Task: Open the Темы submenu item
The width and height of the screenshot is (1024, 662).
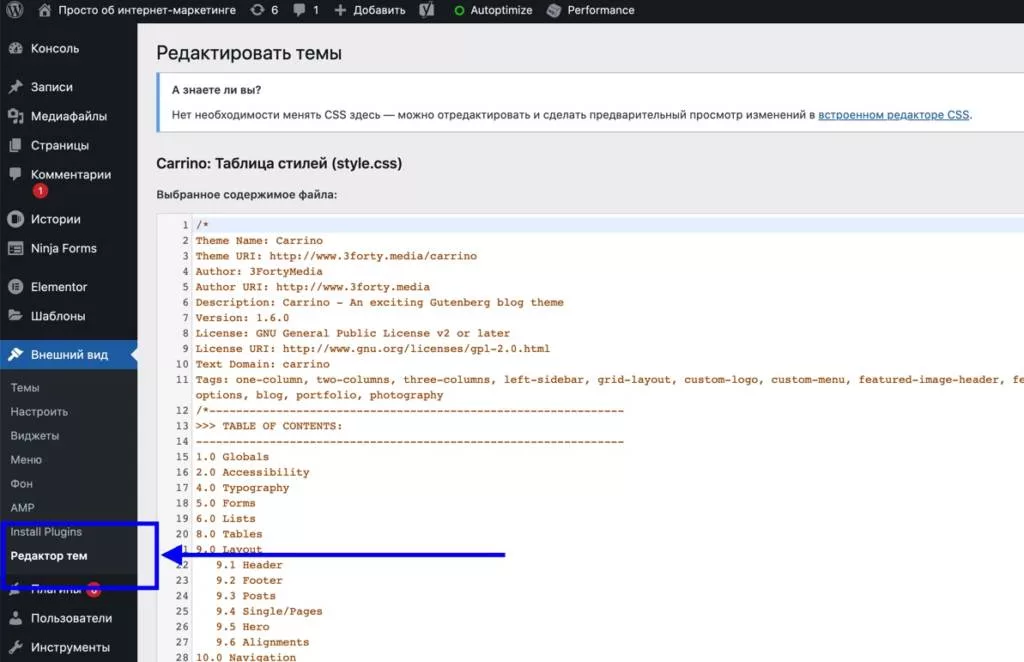Action: click(x=25, y=388)
